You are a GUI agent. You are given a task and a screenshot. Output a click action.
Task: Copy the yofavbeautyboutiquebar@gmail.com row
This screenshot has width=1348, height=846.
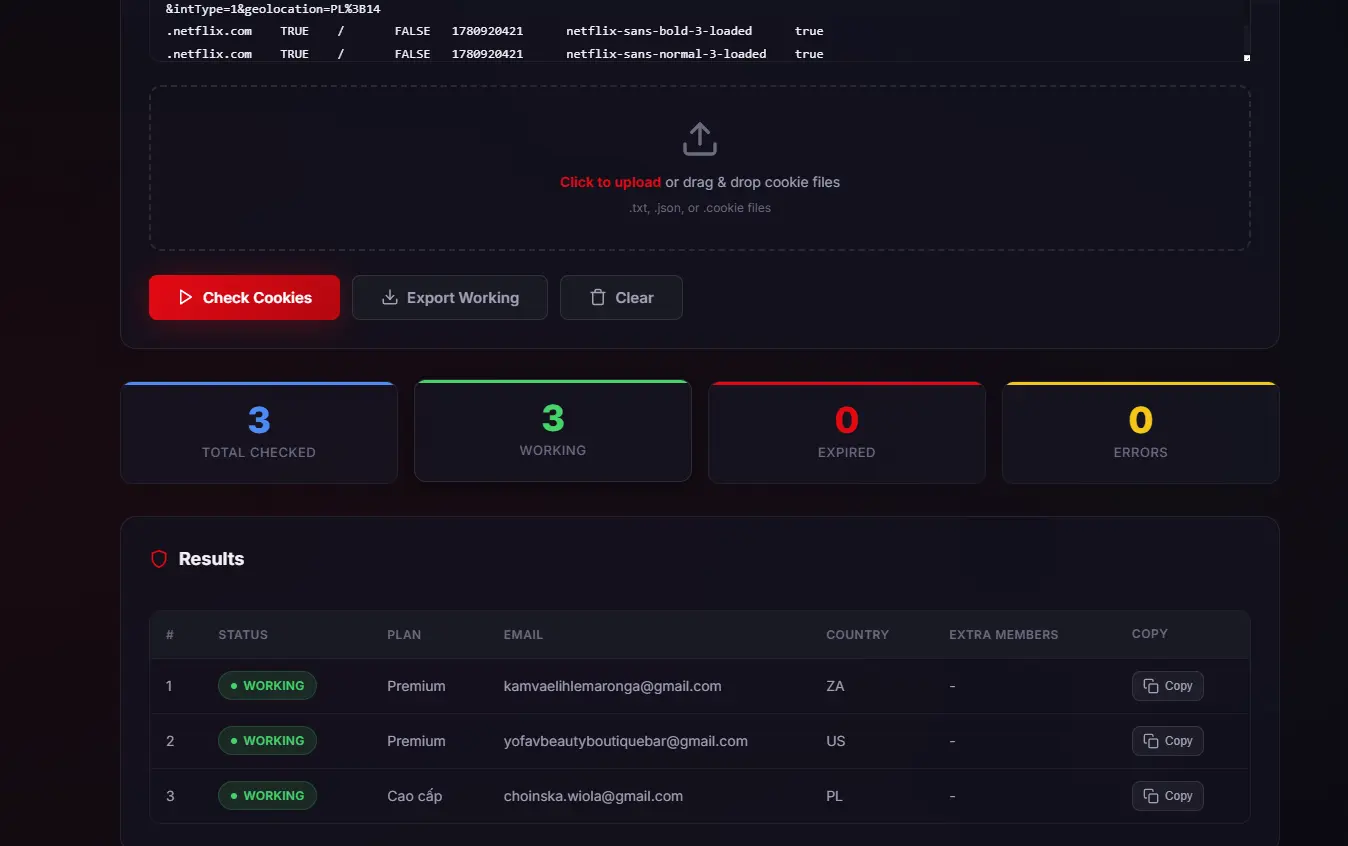pyautogui.click(x=1168, y=741)
